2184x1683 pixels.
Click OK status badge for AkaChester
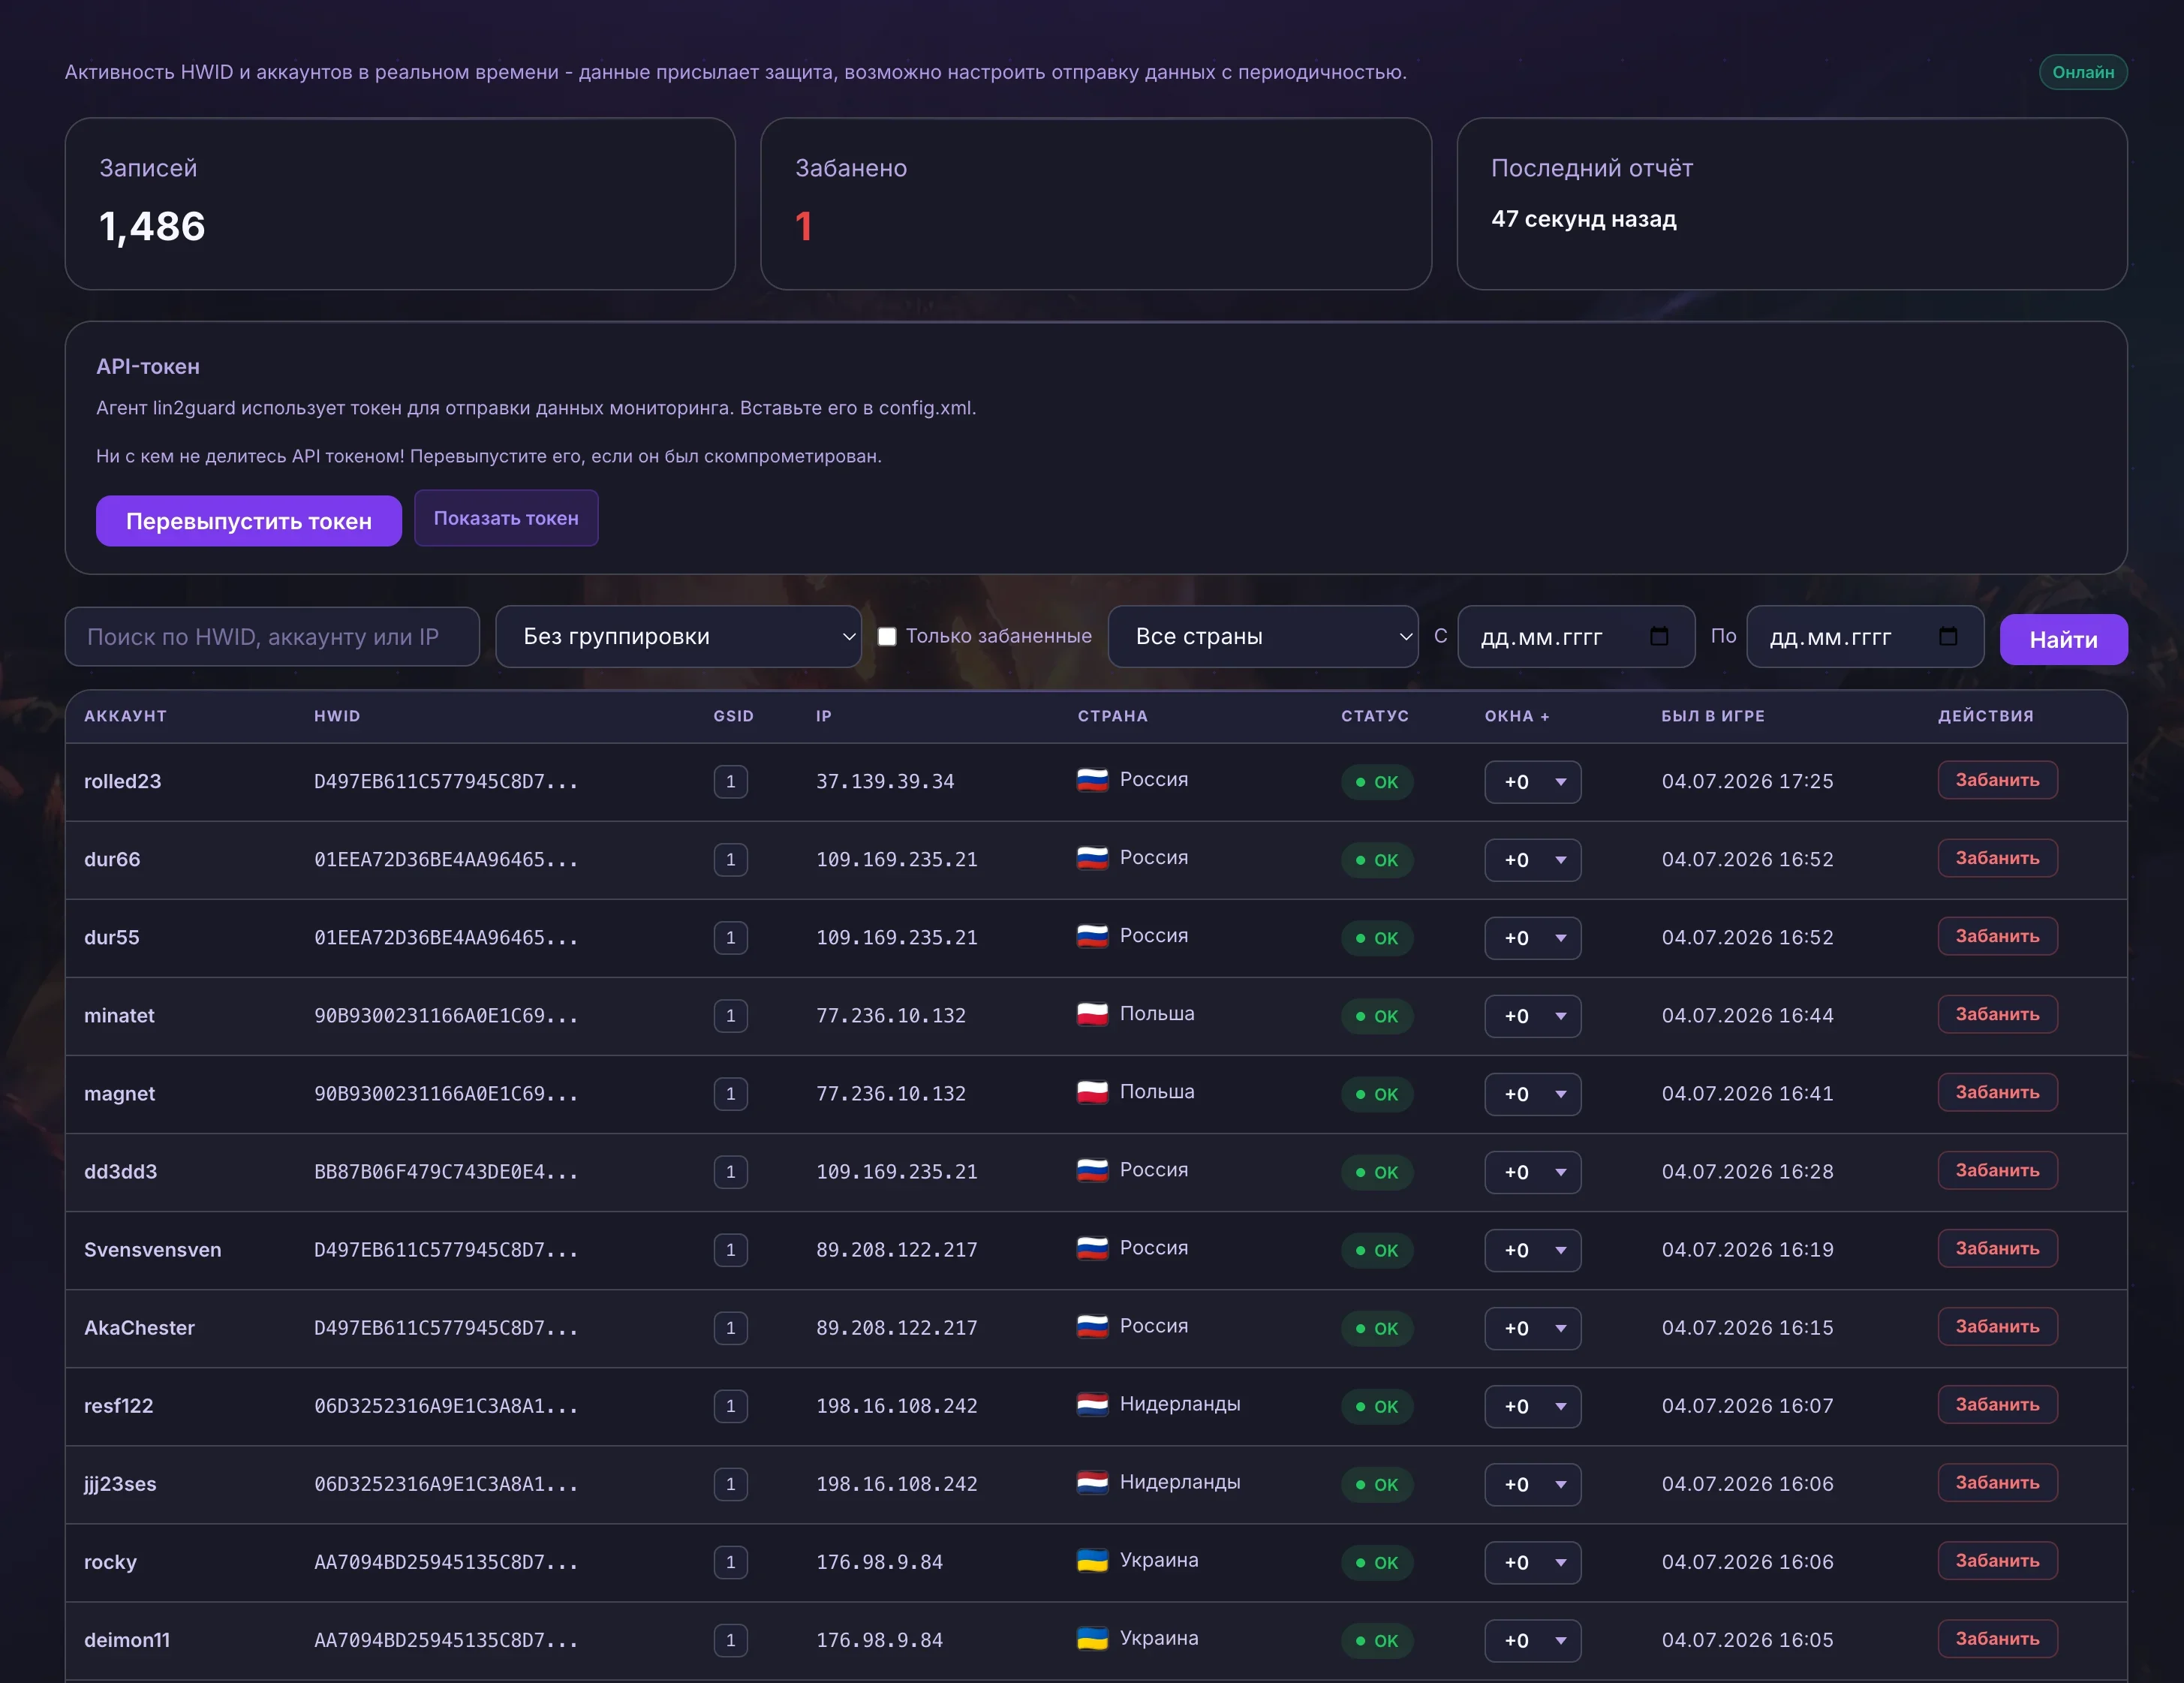tap(1377, 1328)
